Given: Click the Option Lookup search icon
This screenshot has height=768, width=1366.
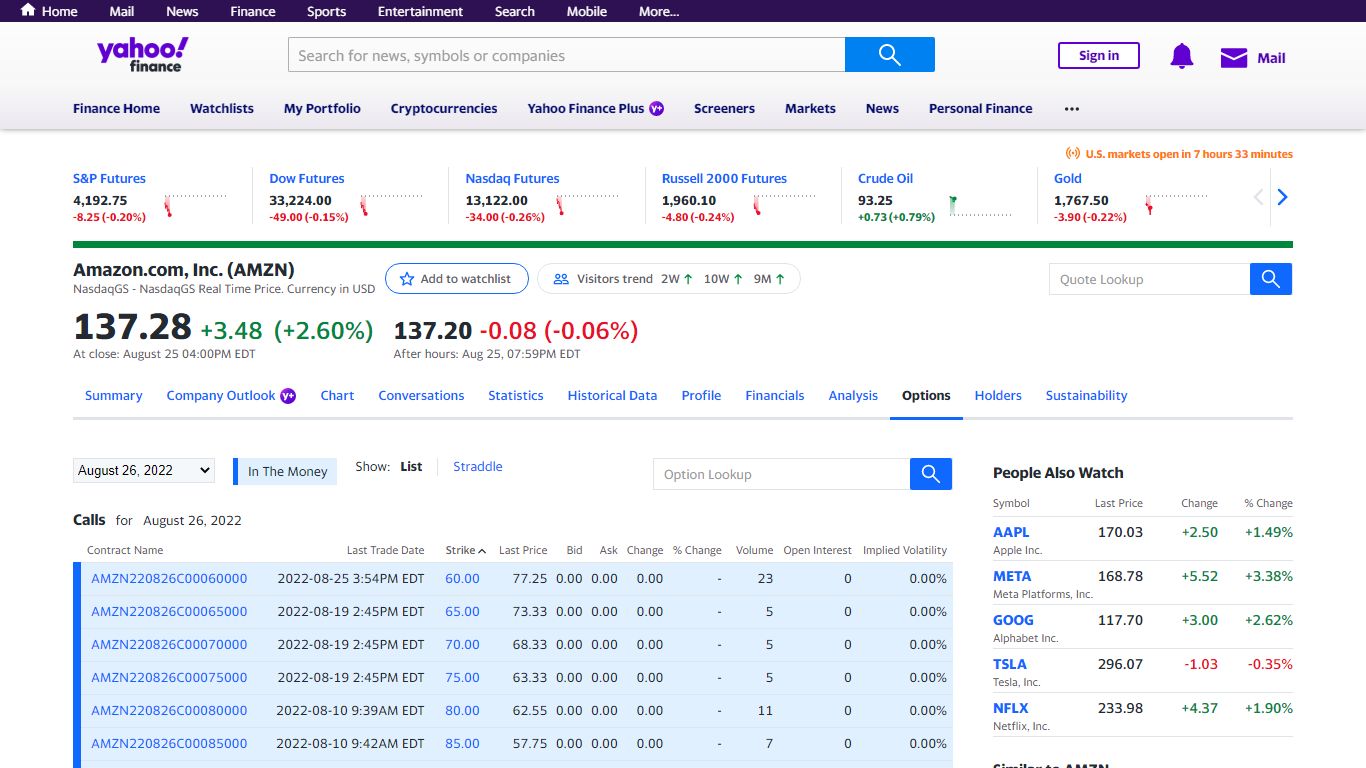Looking at the screenshot, I should coord(930,474).
